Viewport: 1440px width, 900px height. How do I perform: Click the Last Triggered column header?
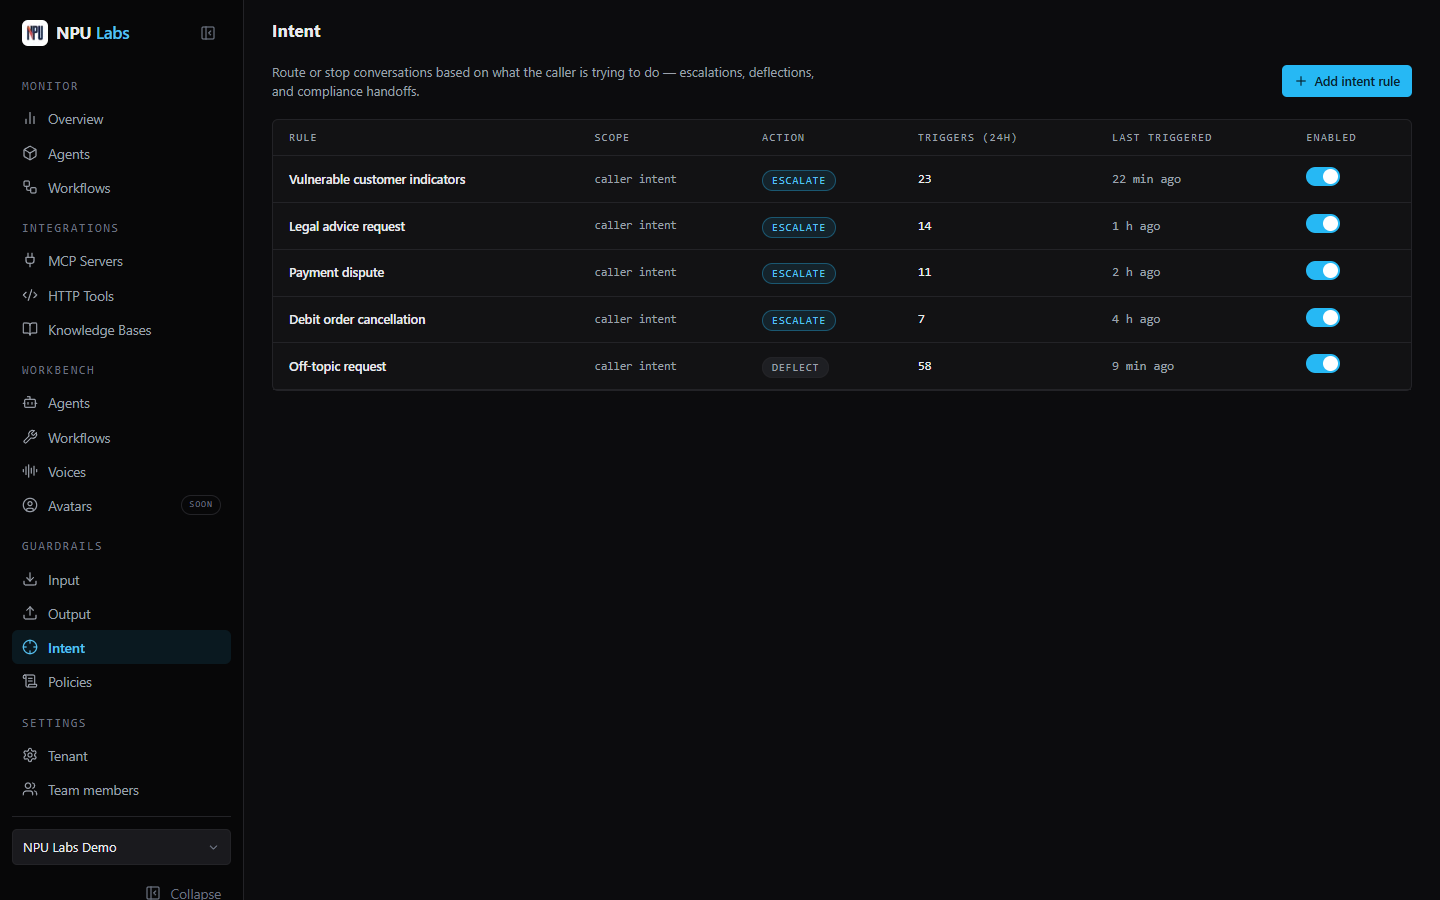(x=1162, y=138)
